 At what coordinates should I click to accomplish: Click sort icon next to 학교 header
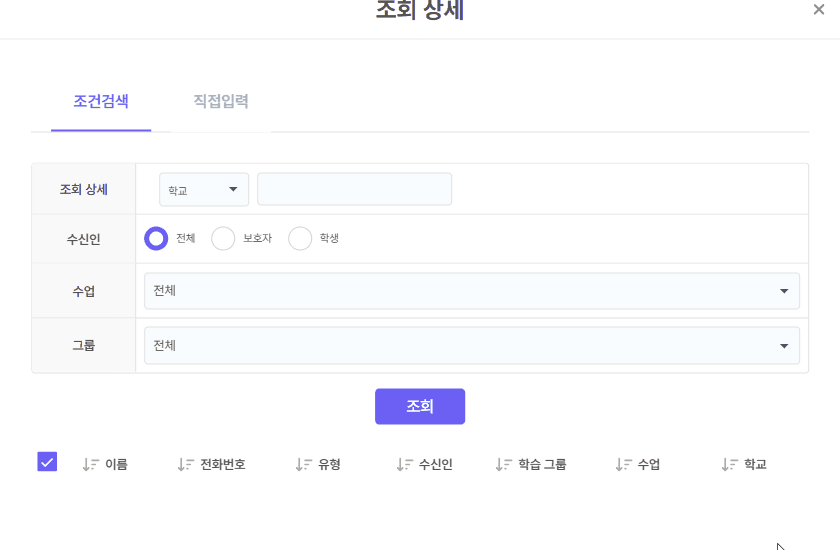[x=729, y=464]
